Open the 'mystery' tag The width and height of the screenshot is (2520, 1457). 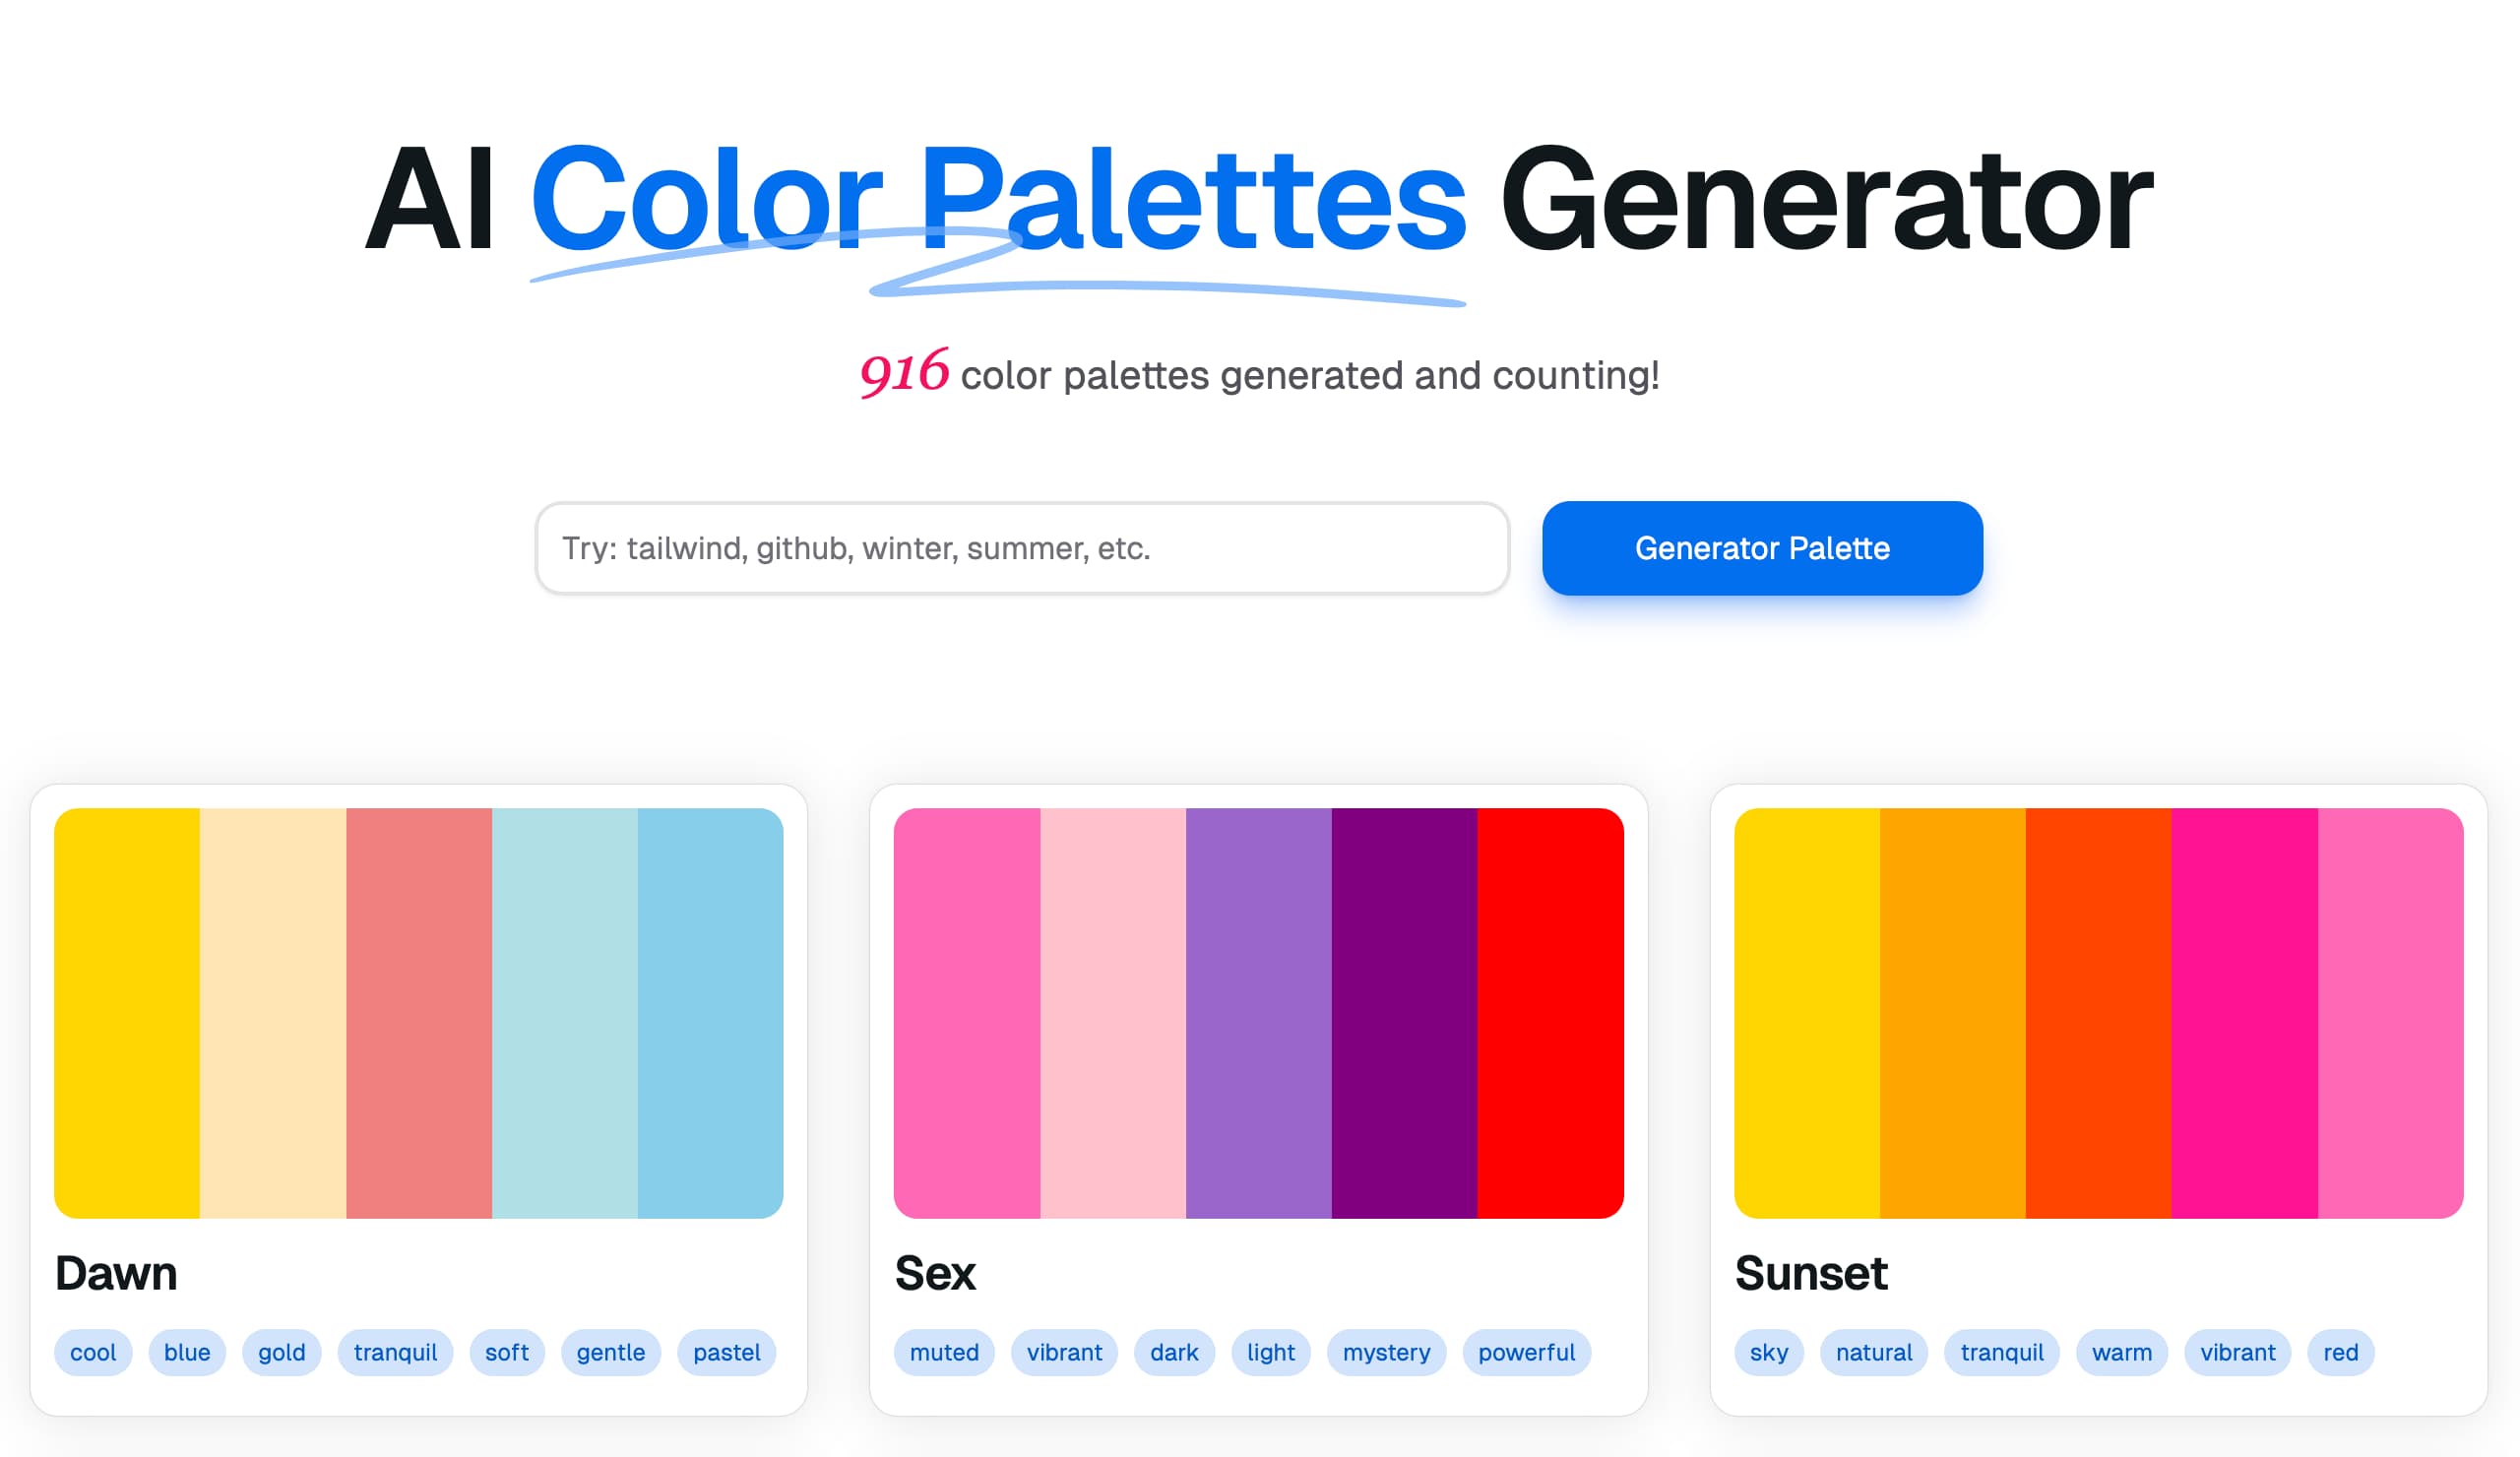click(1385, 1352)
